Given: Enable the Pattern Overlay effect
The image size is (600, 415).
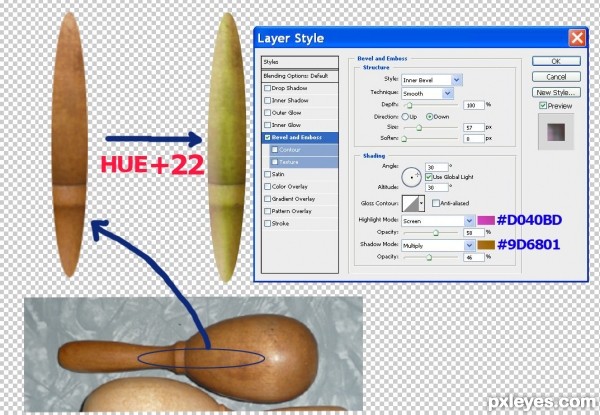Looking at the screenshot, I should (x=267, y=211).
